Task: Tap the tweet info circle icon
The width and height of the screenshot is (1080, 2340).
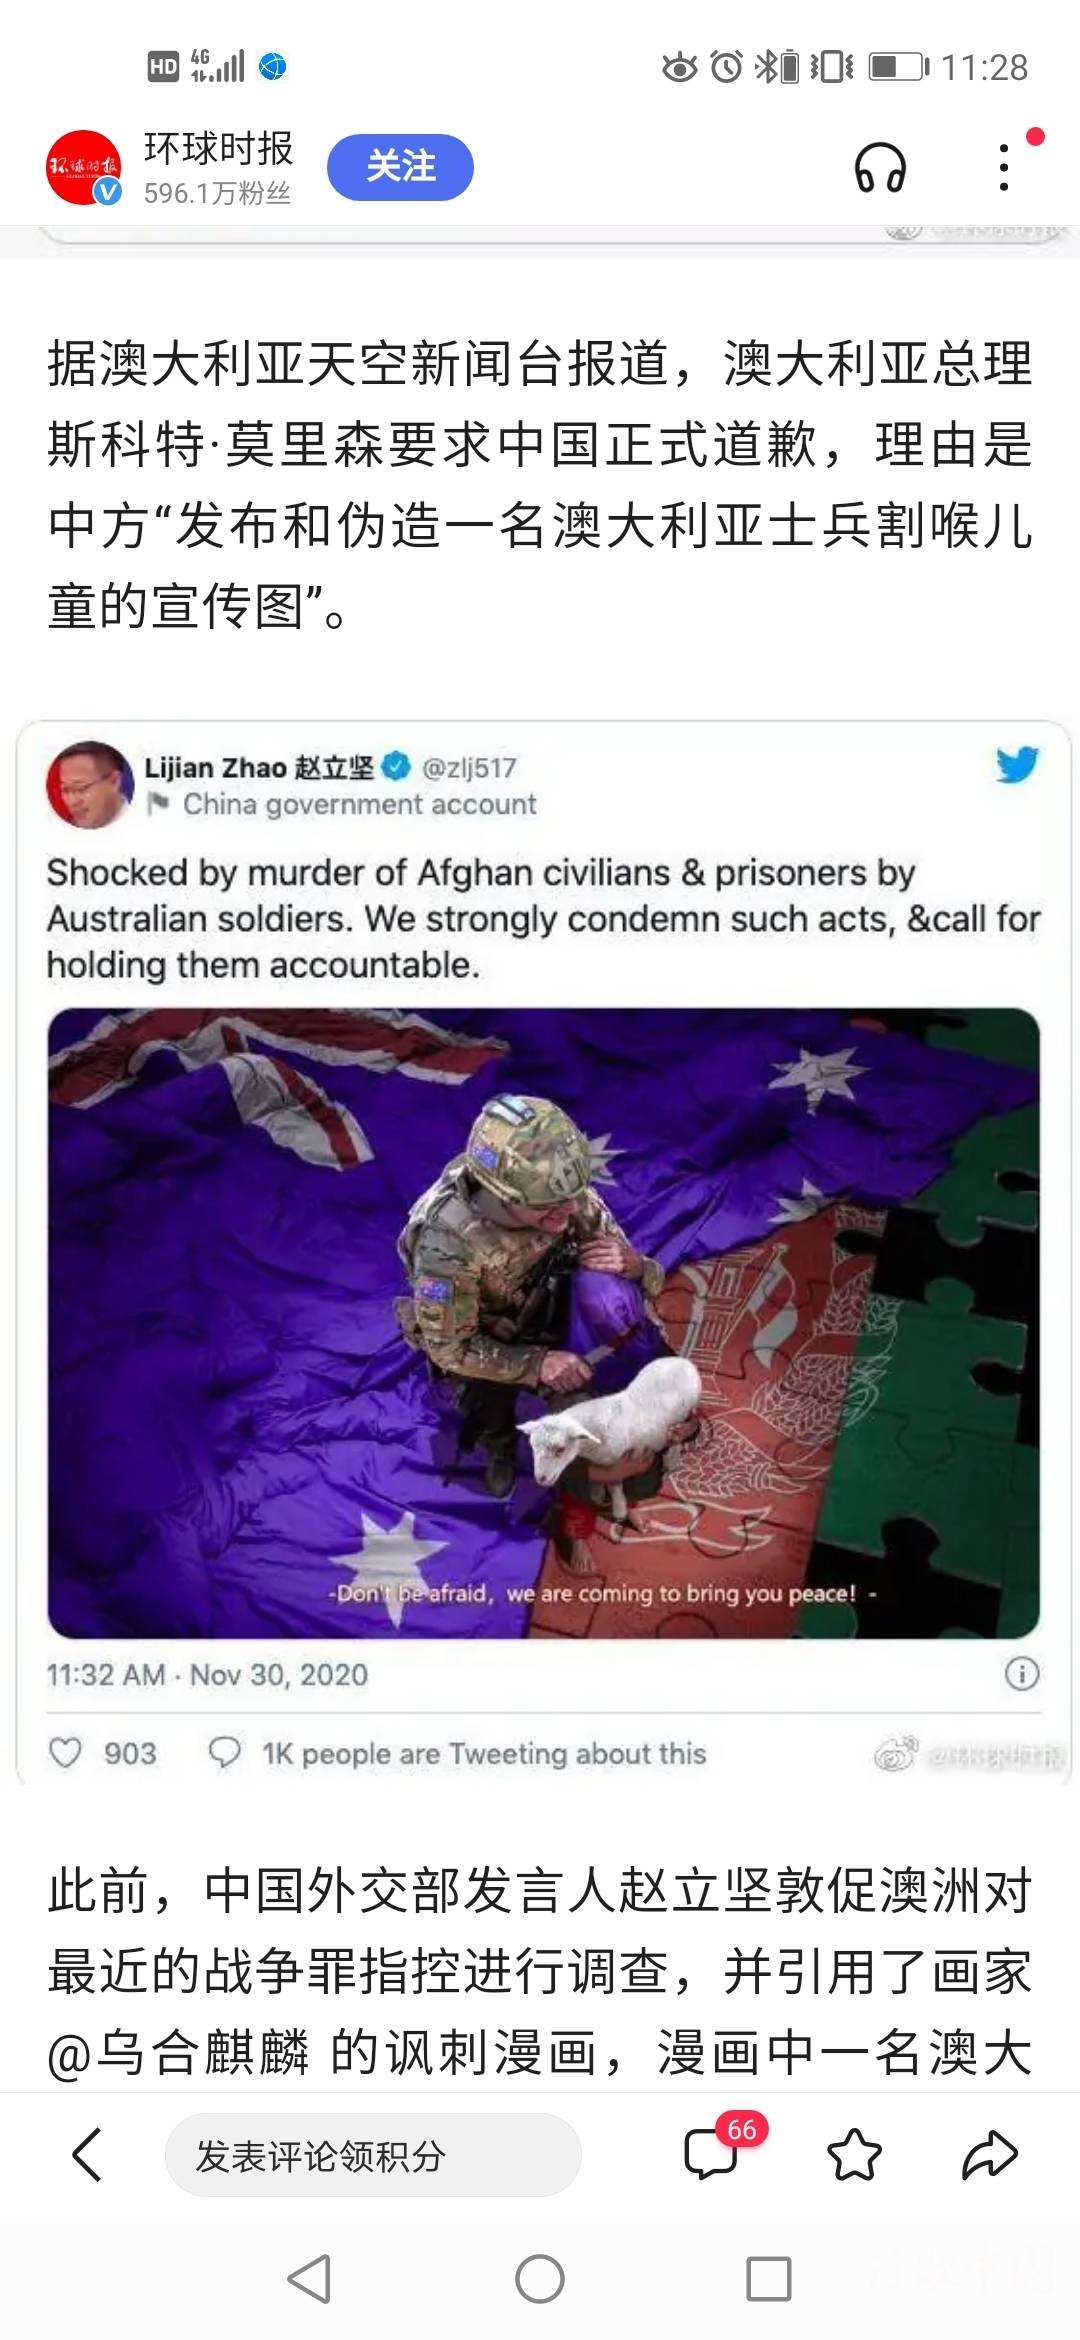Action: [1021, 1673]
